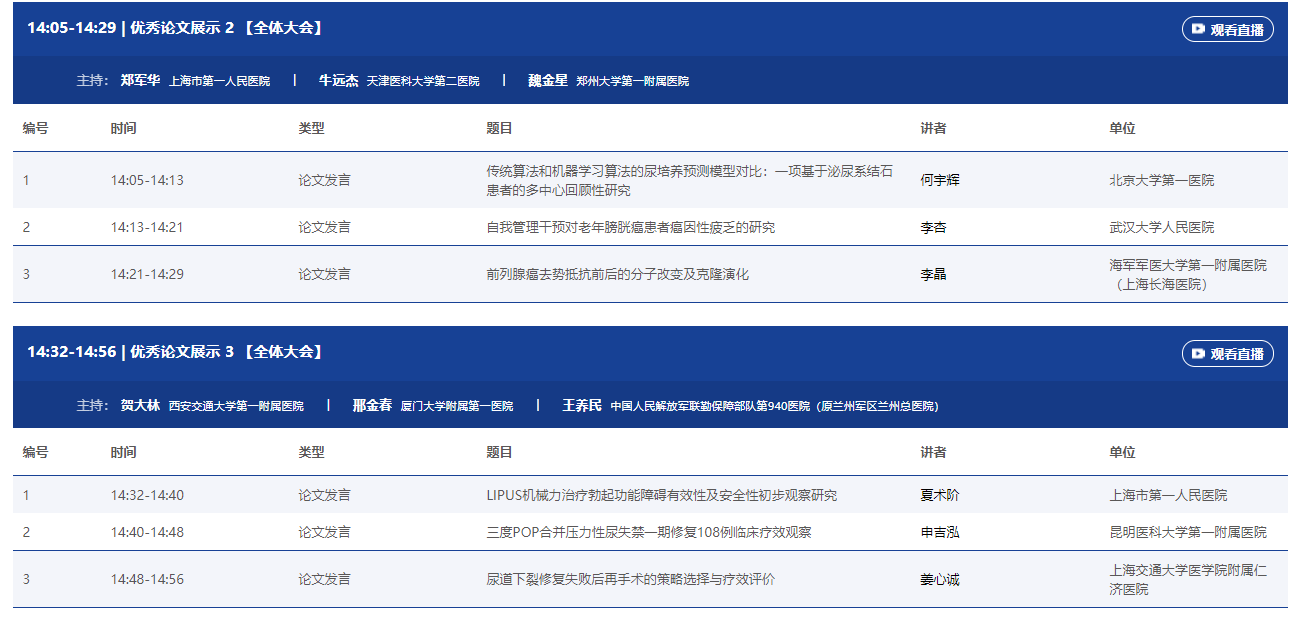Click time slot 14:21-14:29

click(147, 274)
